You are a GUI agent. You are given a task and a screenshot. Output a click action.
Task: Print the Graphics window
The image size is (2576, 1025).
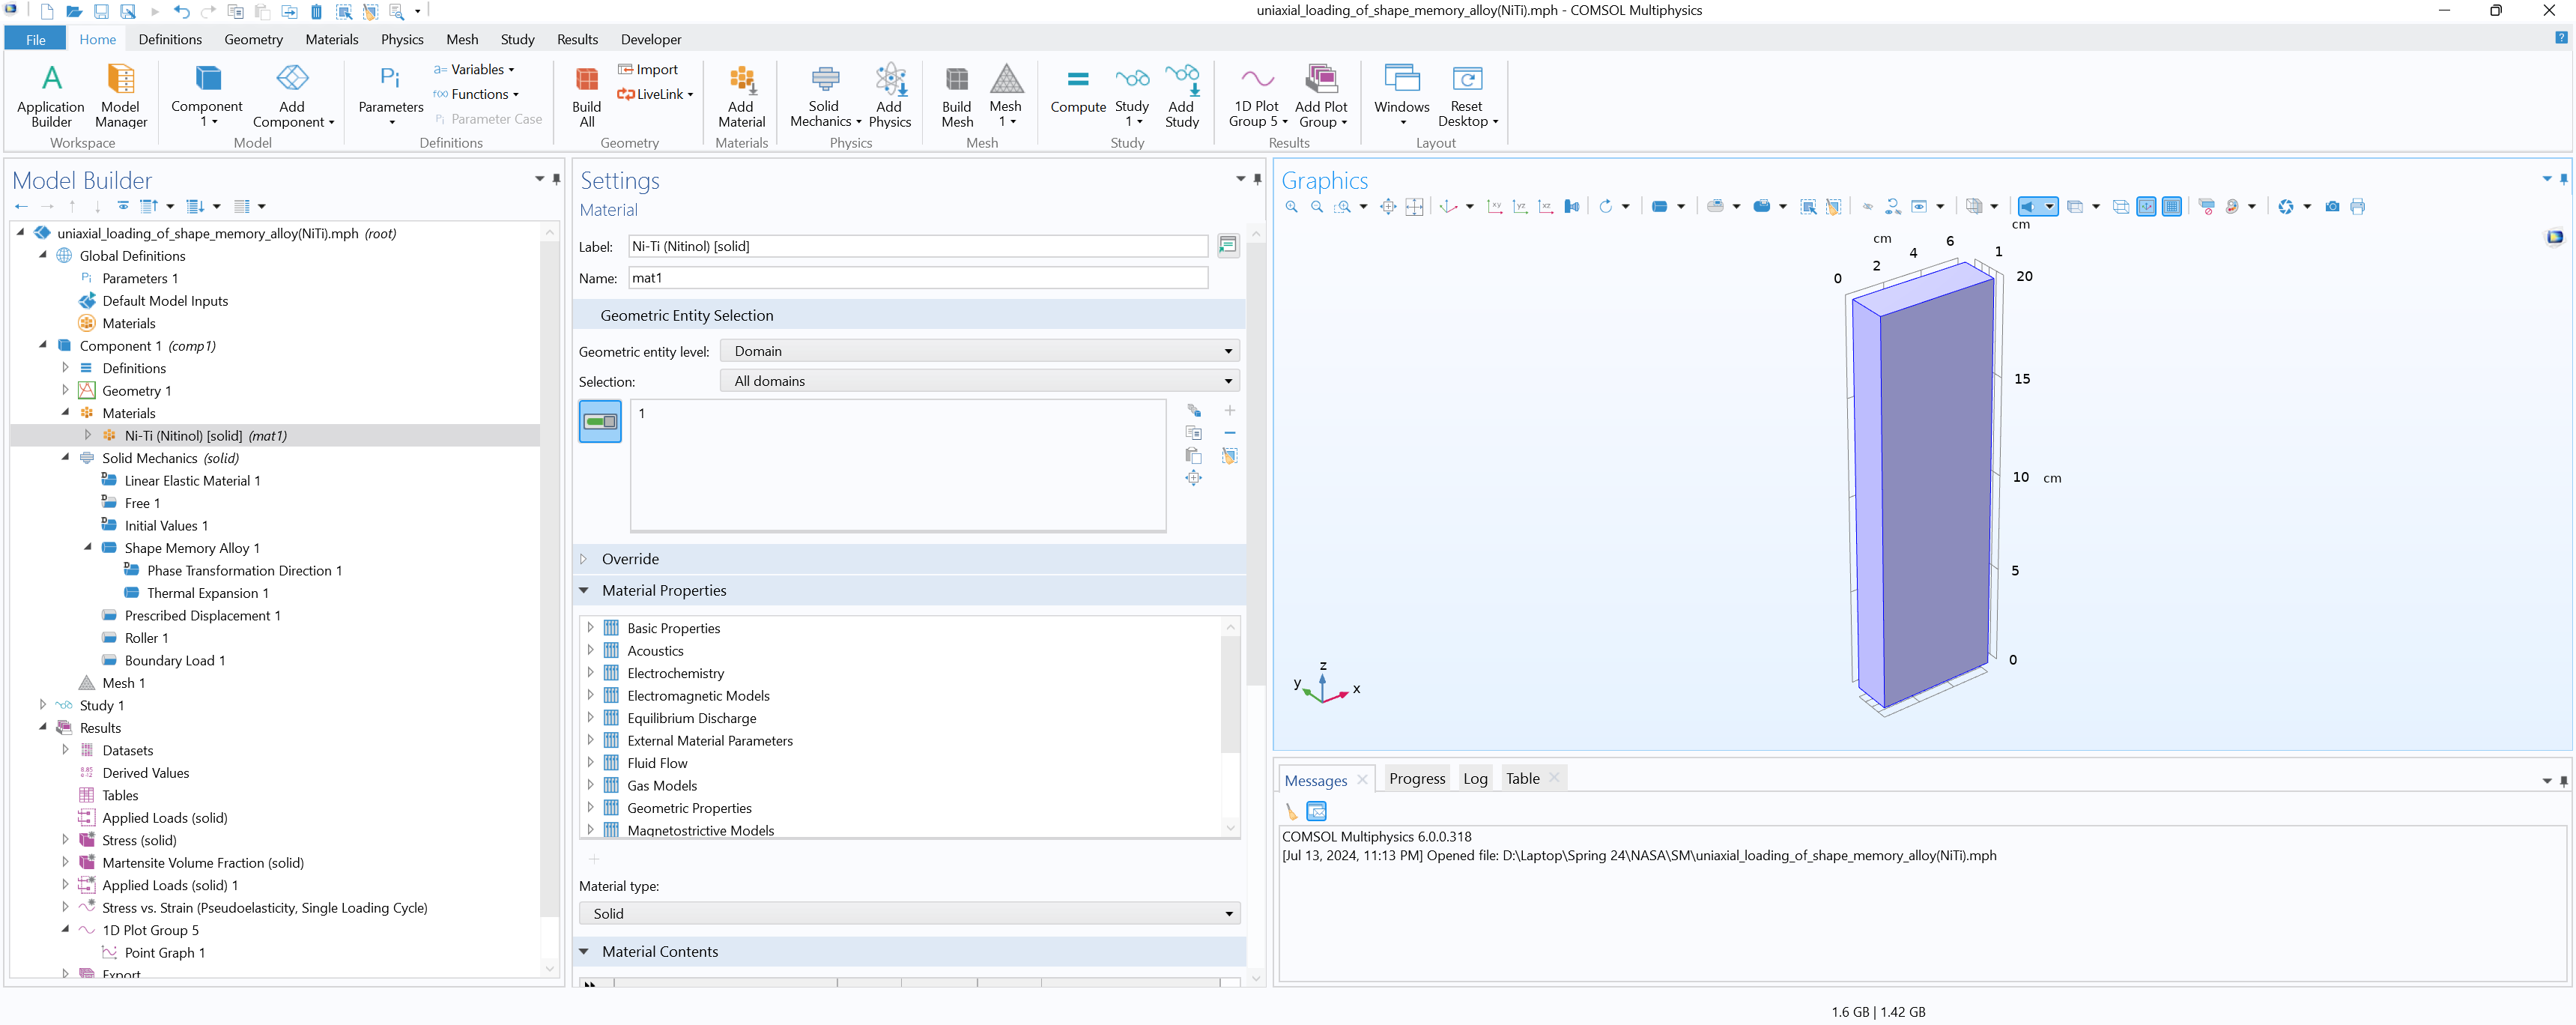(2358, 207)
